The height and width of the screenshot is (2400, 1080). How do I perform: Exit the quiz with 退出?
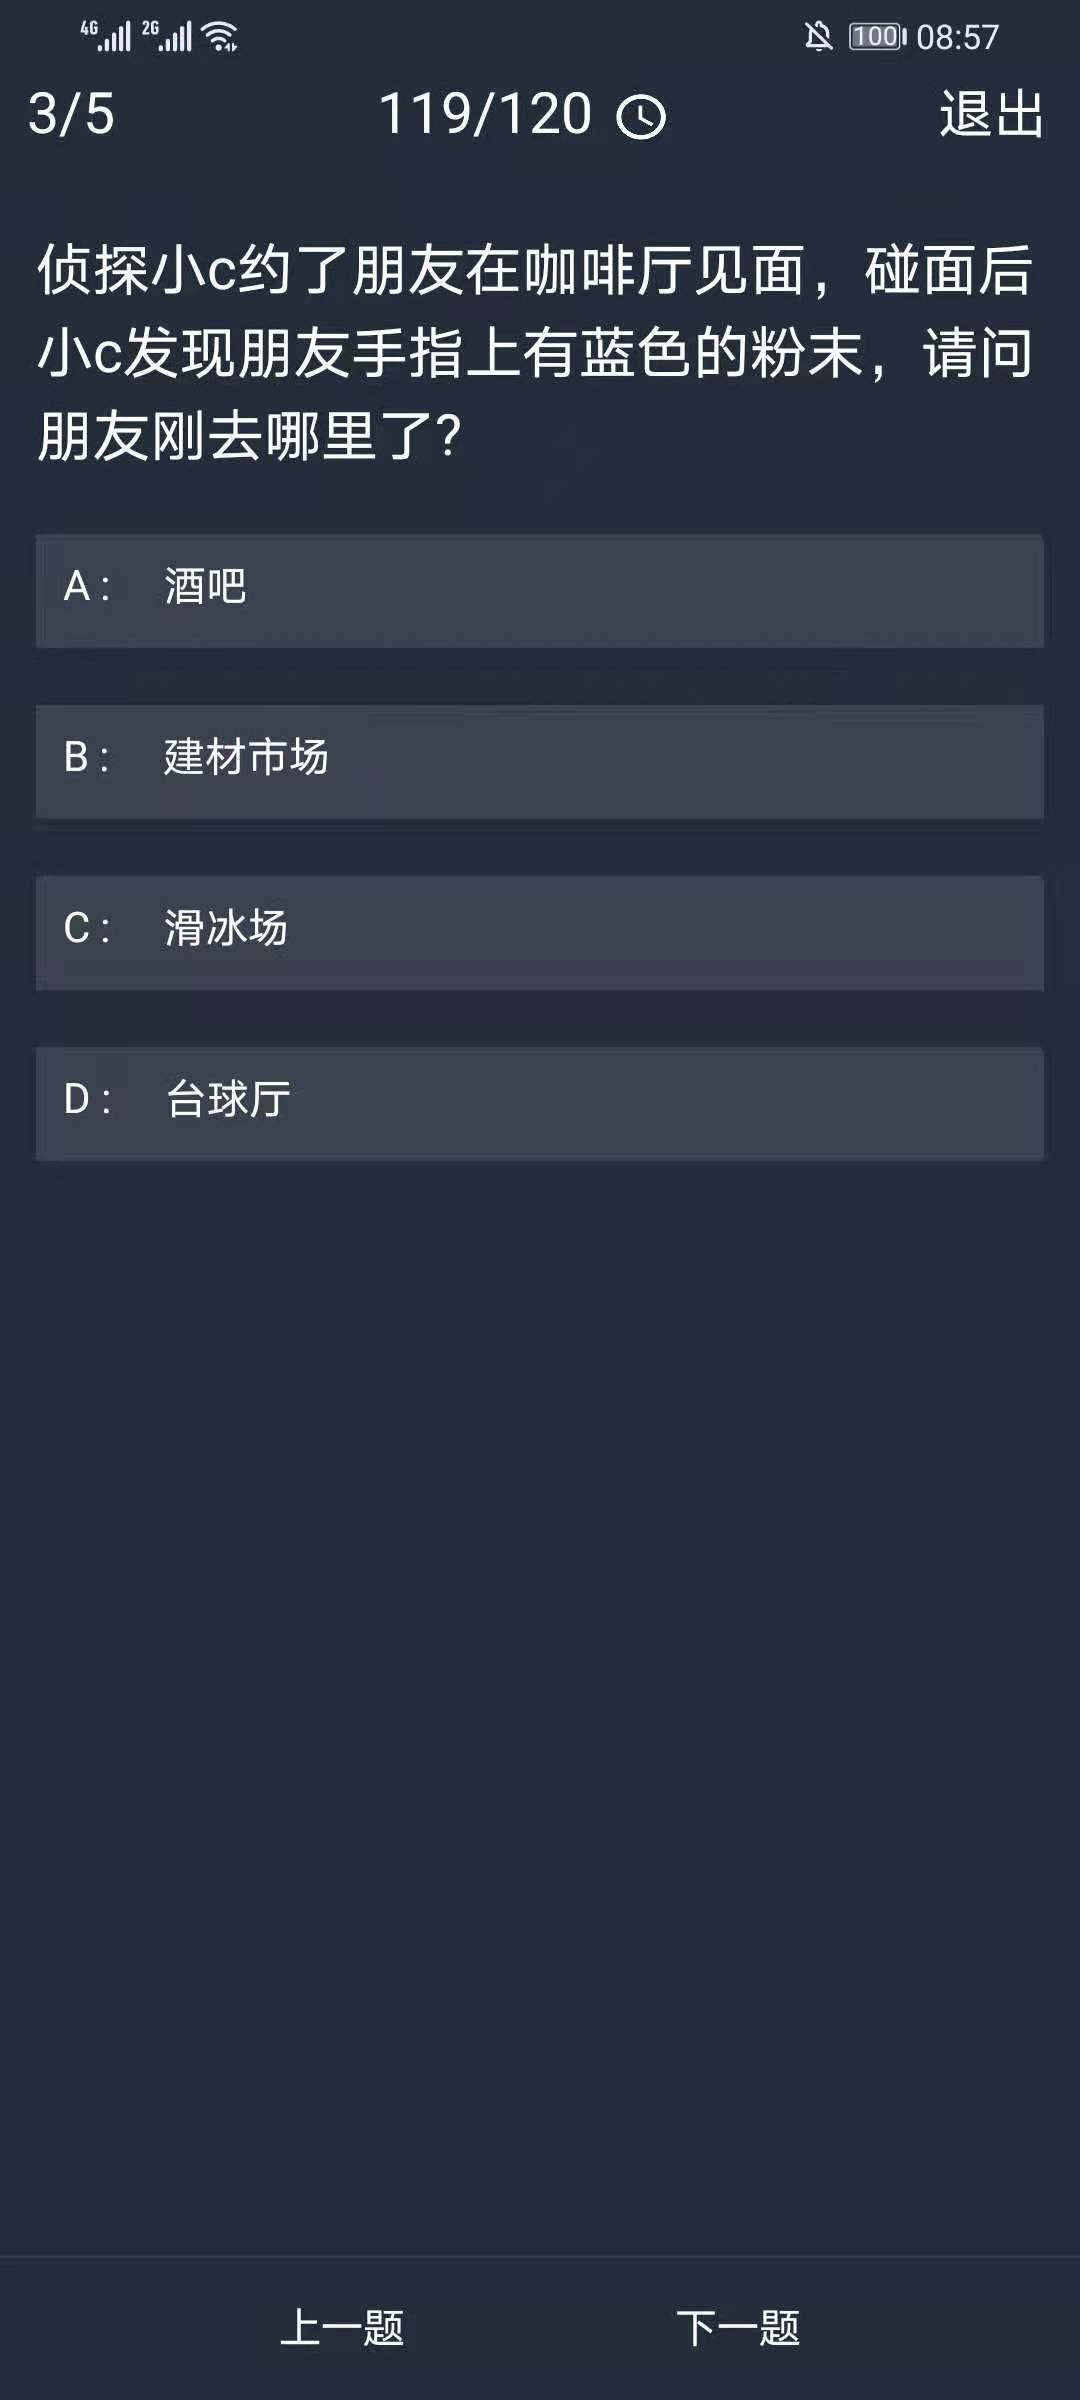[x=991, y=114]
